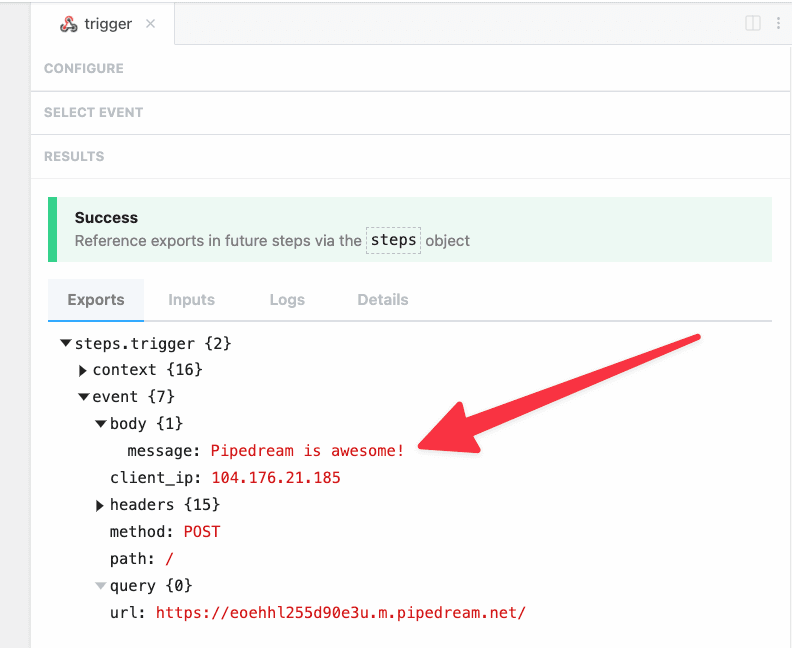The width and height of the screenshot is (792, 648).
Task: Expand the CONFIGURE section
Action: [410, 68]
